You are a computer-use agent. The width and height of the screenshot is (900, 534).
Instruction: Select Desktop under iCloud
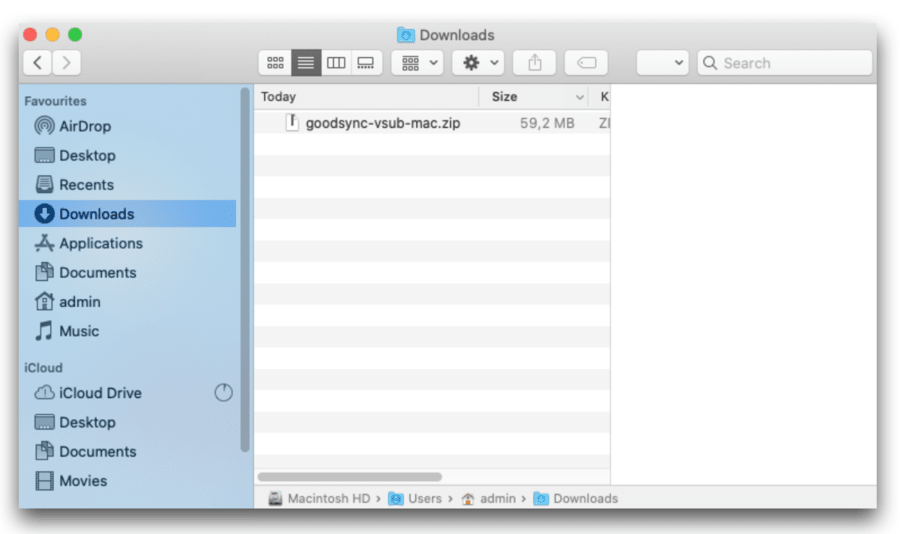pos(127,422)
